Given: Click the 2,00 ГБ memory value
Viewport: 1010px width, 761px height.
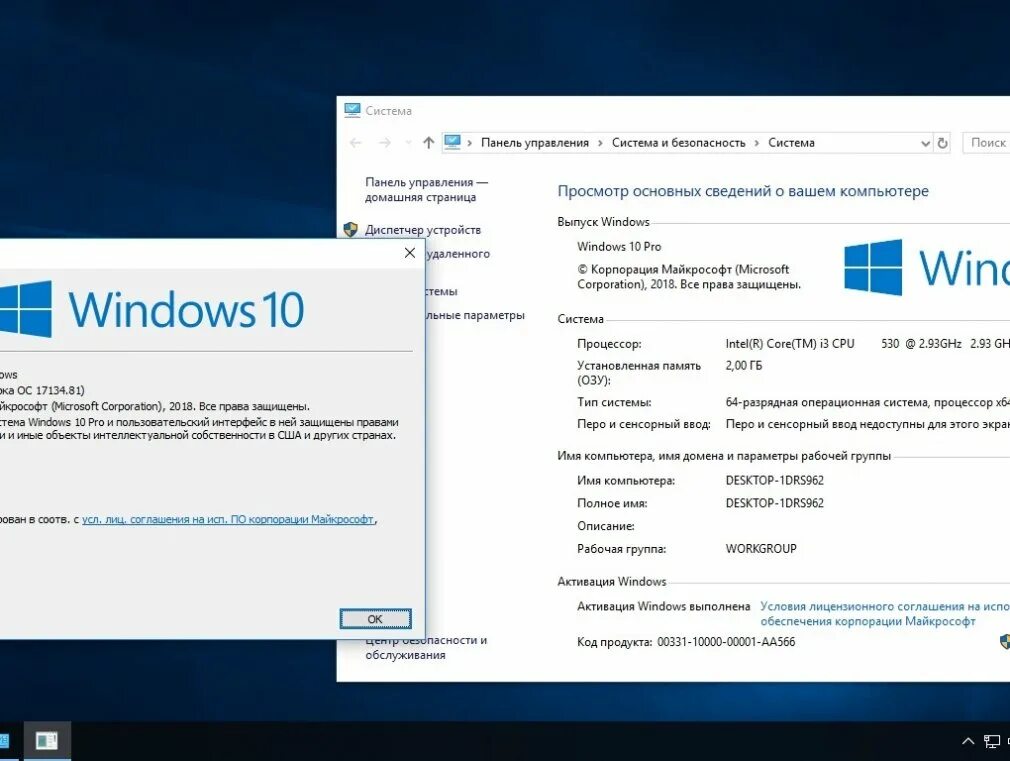Looking at the screenshot, I should (743, 366).
